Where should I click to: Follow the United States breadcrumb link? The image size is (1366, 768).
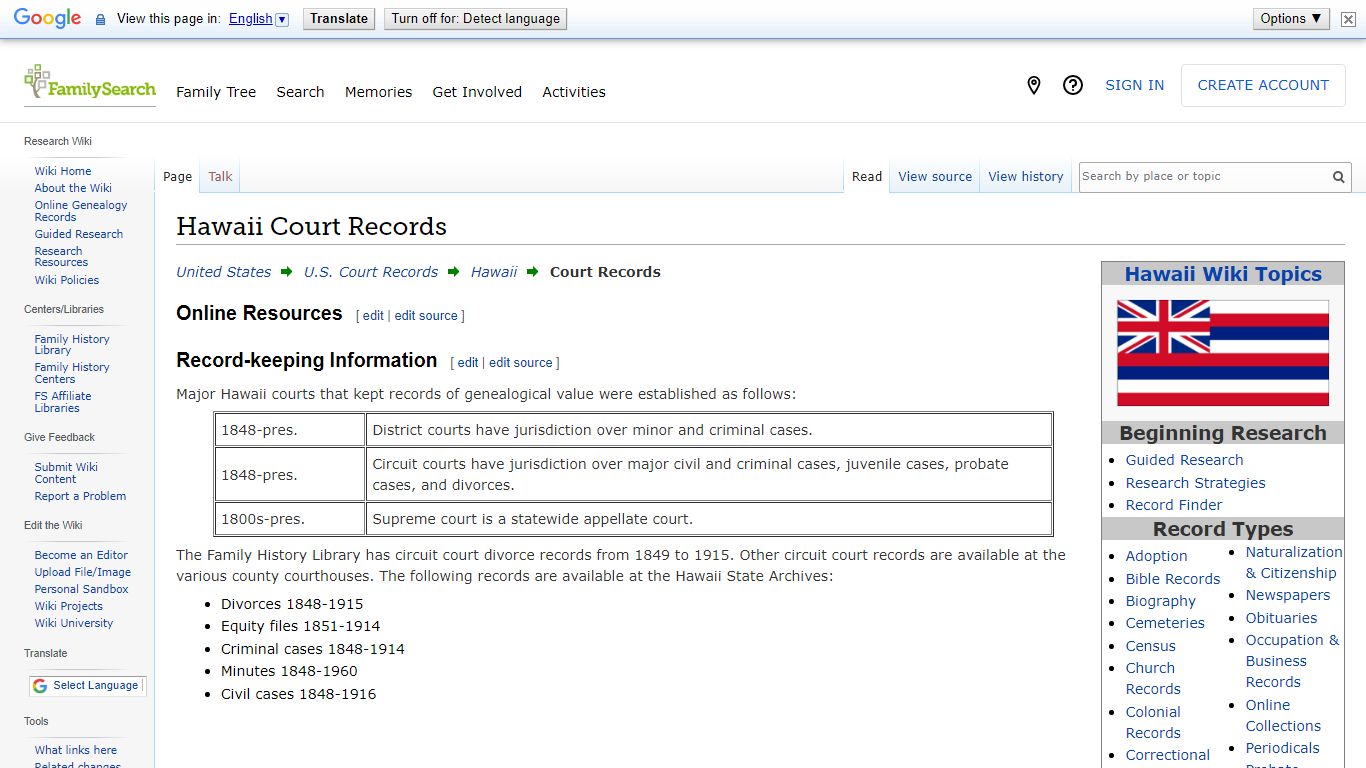pyautogui.click(x=223, y=272)
